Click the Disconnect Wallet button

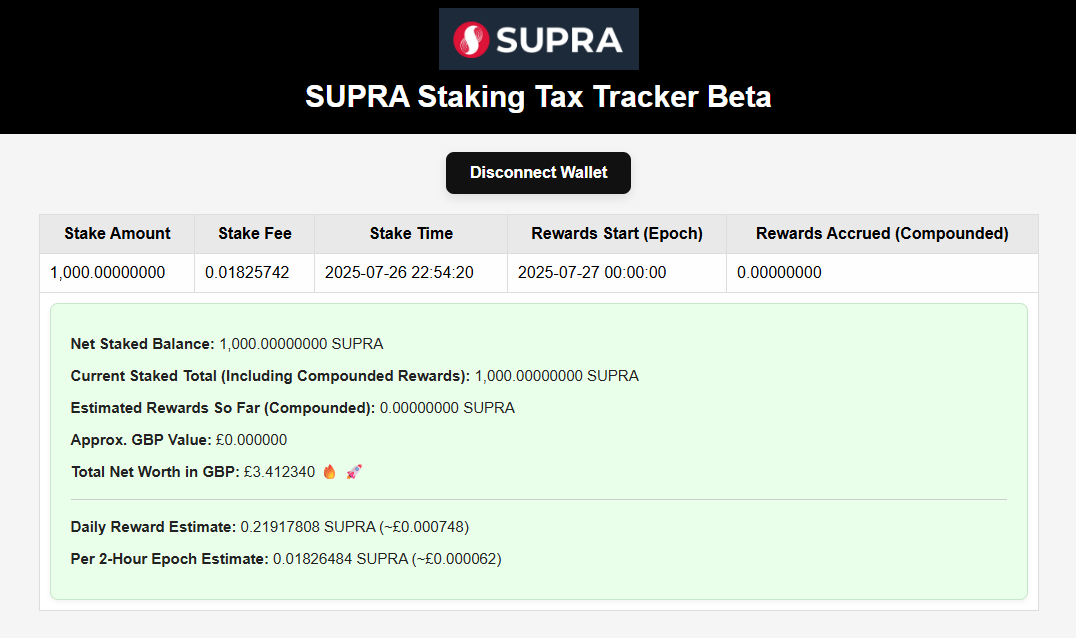point(538,173)
